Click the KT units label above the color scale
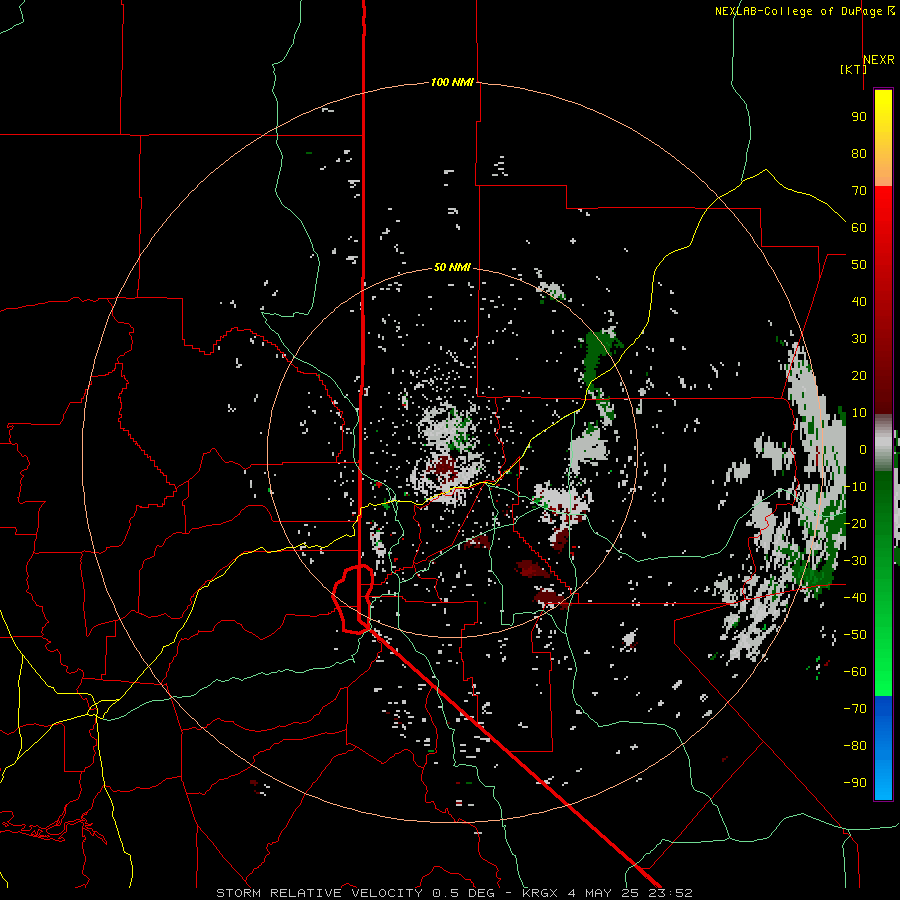The image size is (900, 900). pyautogui.click(x=854, y=69)
